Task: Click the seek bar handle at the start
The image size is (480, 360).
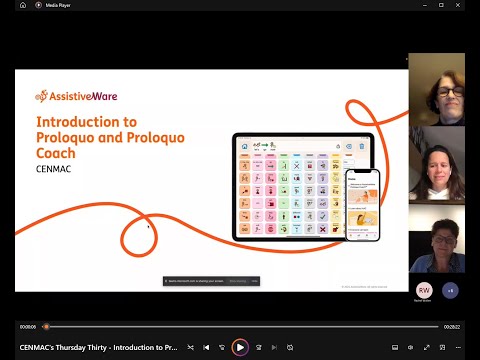Action: pos(46,327)
